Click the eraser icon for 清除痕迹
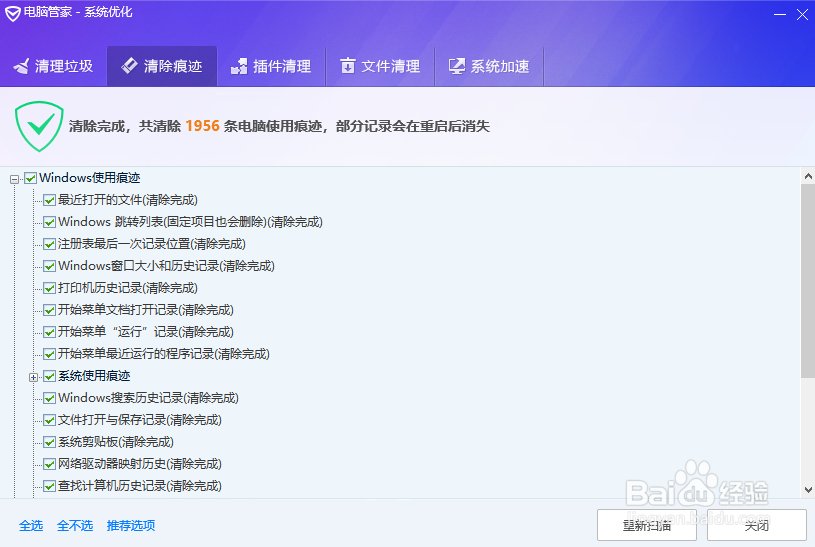This screenshot has width=815, height=547. (129, 66)
